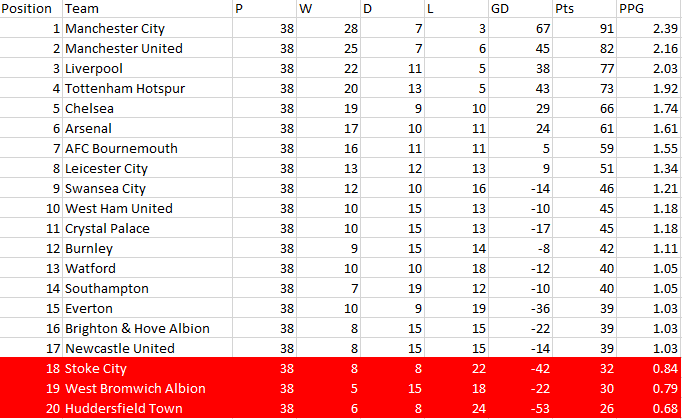
Task: Click the Stoke City cell in red row
Action: tap(147, 369)
